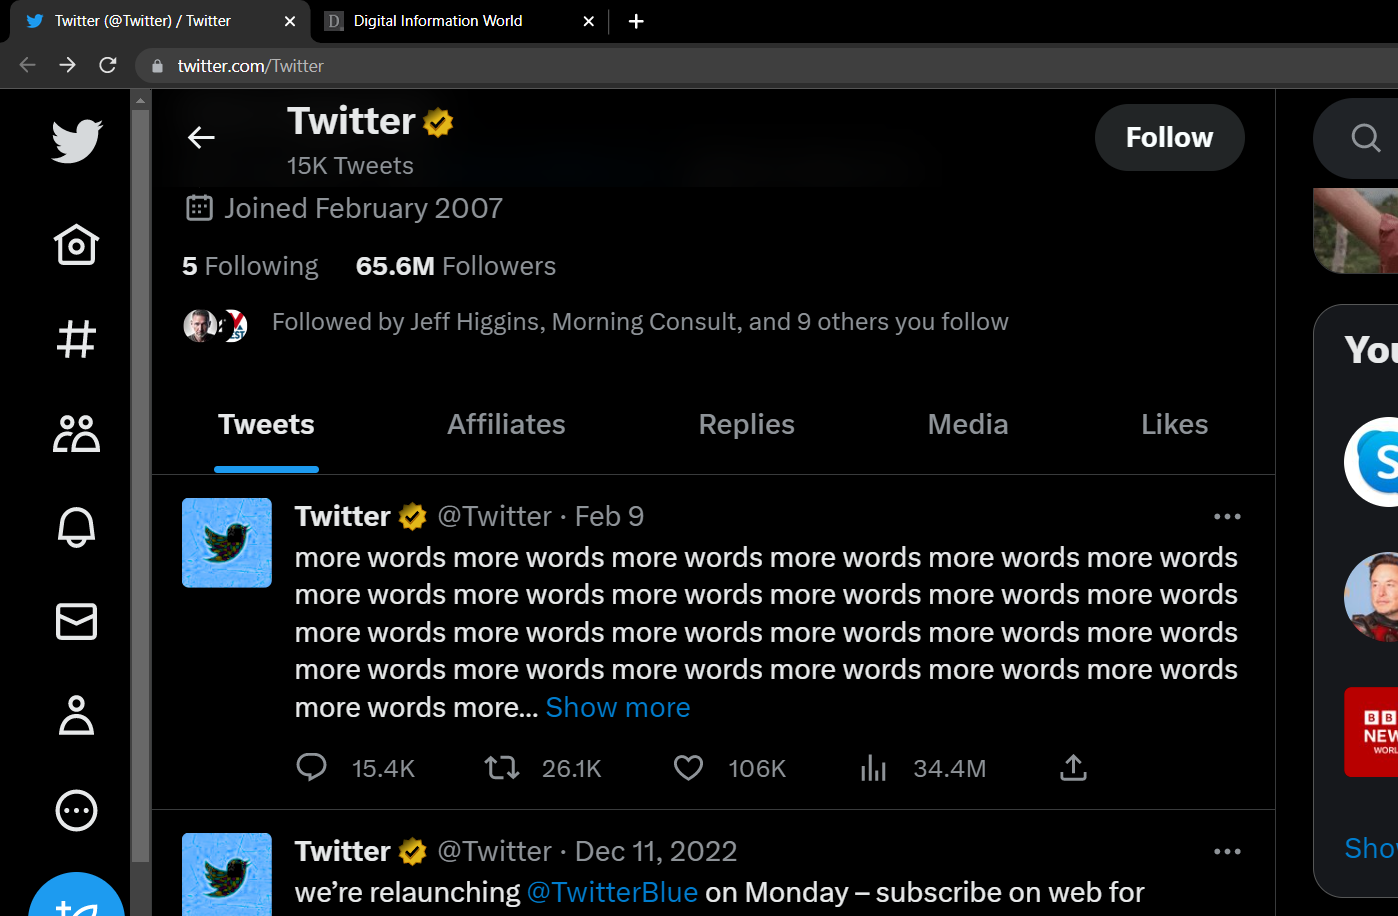Click the 15K Tweets count text
The width and height of the screenshot is (1398, 916).
point(350,166)
